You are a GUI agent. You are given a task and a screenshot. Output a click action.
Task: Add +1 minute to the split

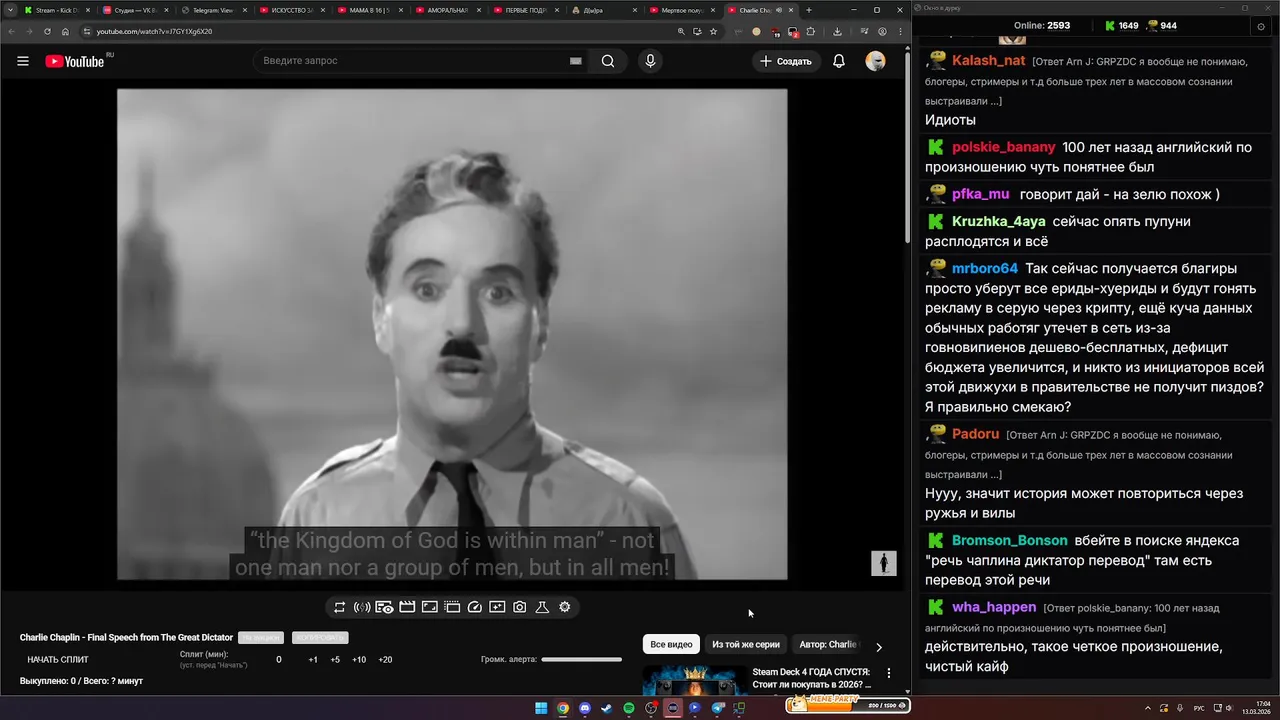(313, 660)
